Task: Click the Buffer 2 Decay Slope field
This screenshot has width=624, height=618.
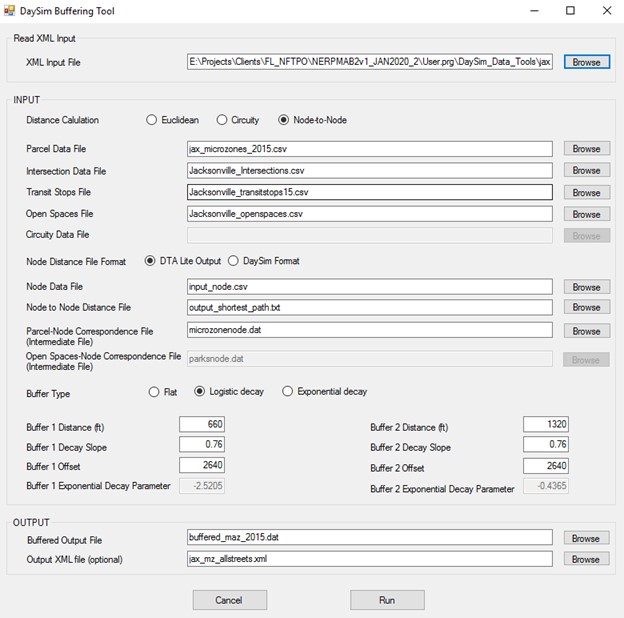Action: 546,445
